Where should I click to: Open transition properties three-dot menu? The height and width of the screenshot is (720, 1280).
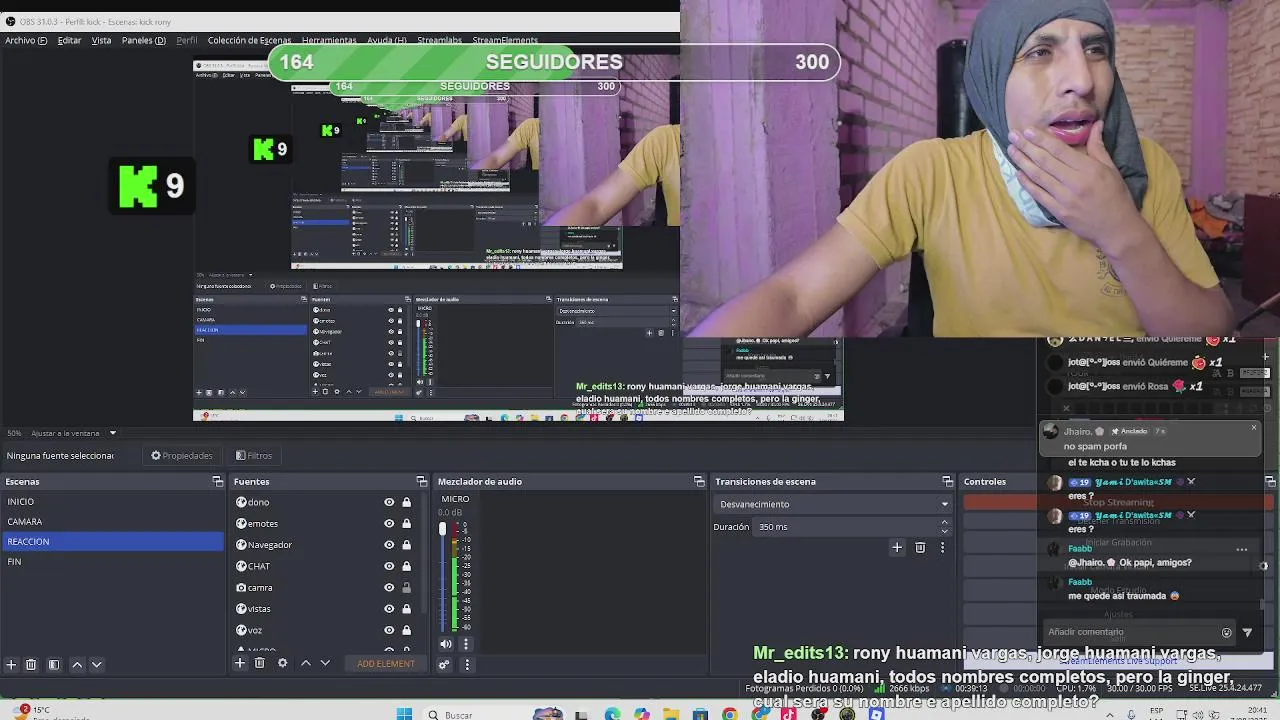pos(942,547)
